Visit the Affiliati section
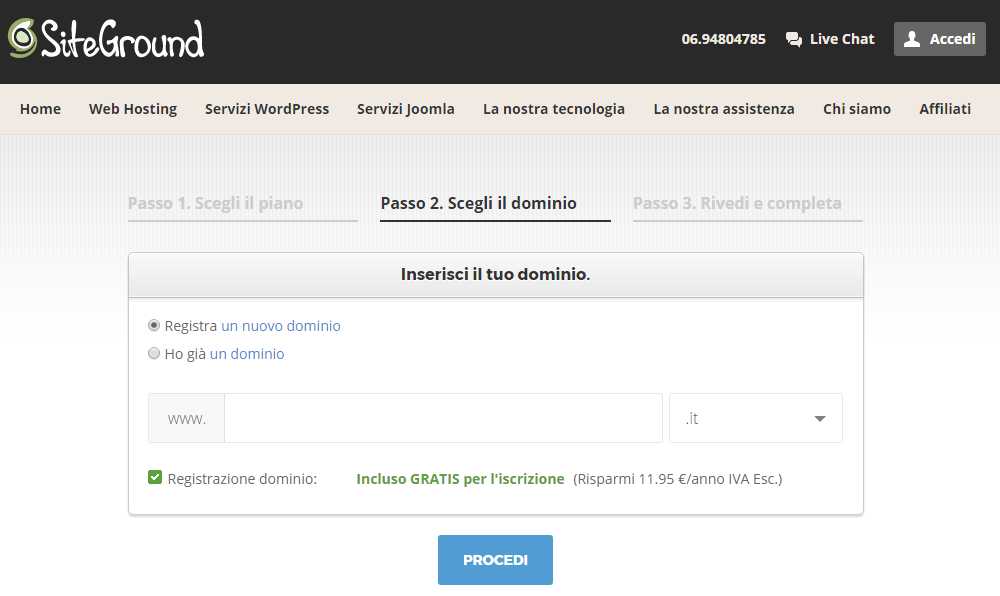 coord(945,109)
